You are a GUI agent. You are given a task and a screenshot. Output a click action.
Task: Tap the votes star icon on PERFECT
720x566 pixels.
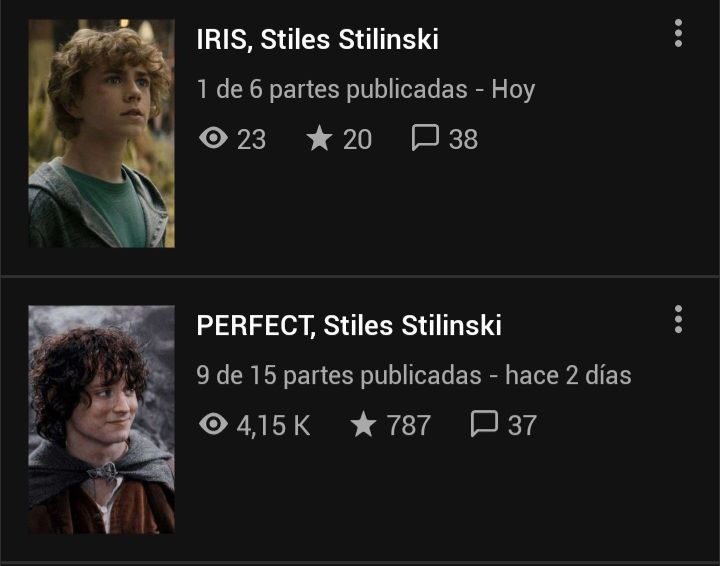[363, 424]
